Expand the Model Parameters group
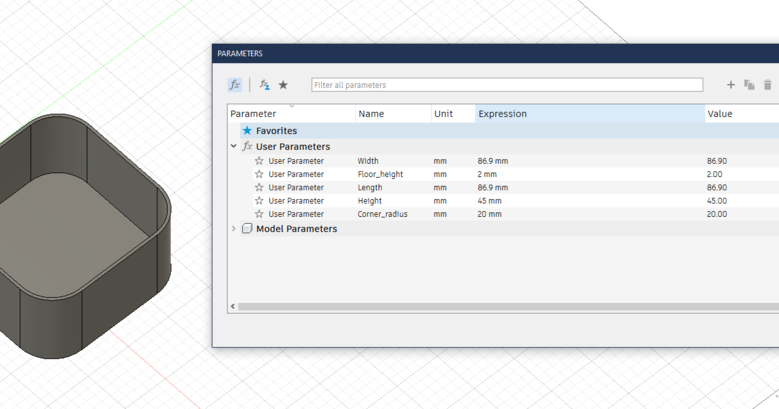779x409 pixels. [x=234, y=229]
